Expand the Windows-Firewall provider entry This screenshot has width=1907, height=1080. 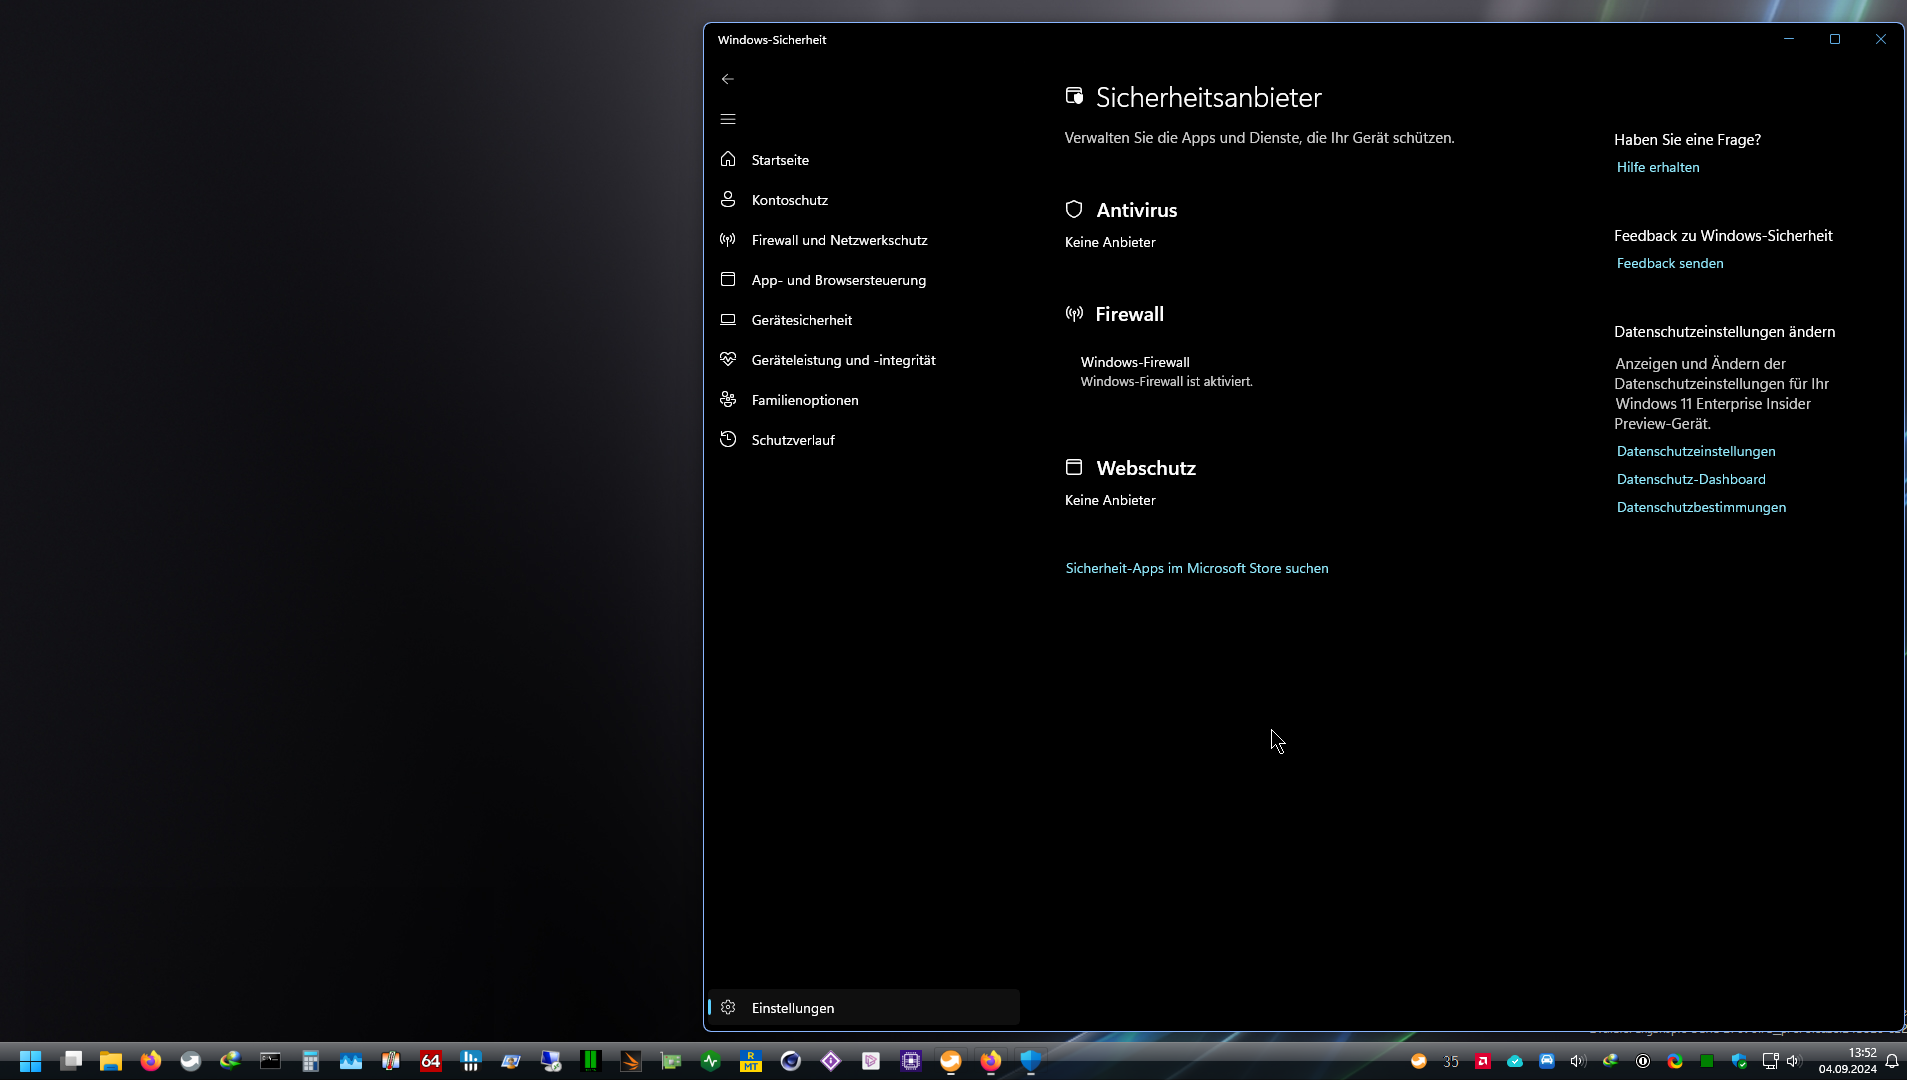point(1166,371)
